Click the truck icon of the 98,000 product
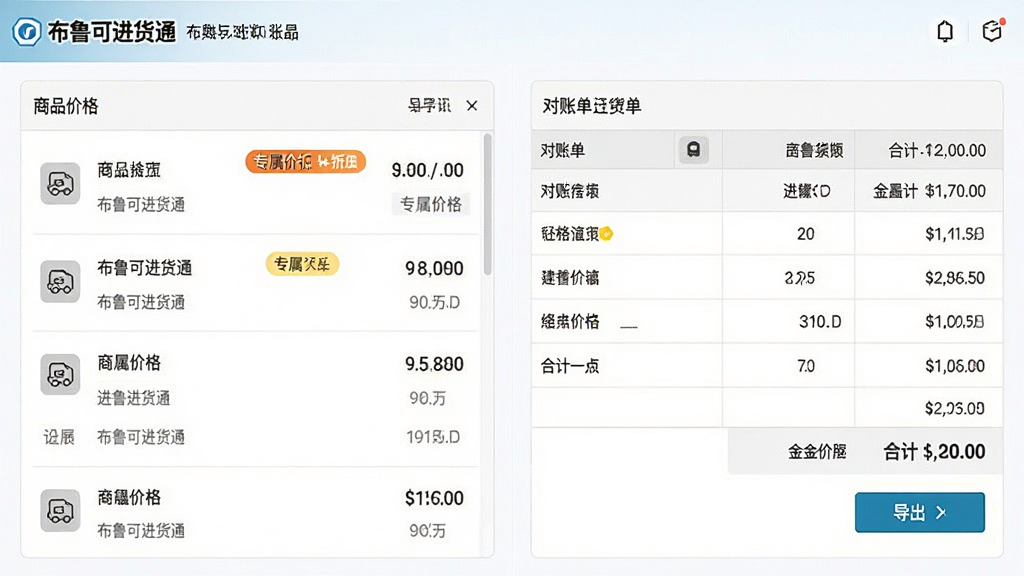1024x576 pixels. [x=60, y=281]
